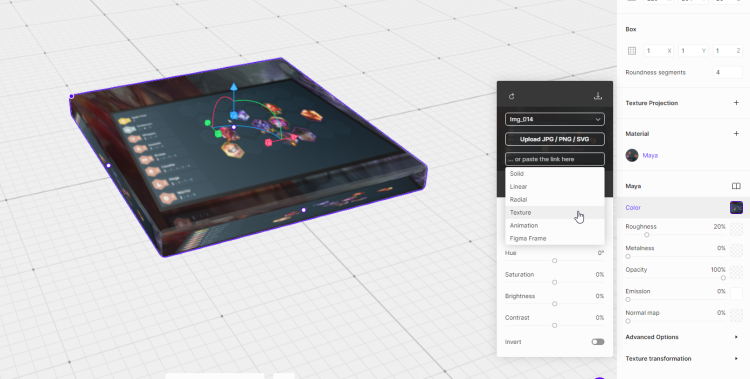Click the Hue 0° value
The width and height of the screenshot is (750, 379).
click(601, 253)
